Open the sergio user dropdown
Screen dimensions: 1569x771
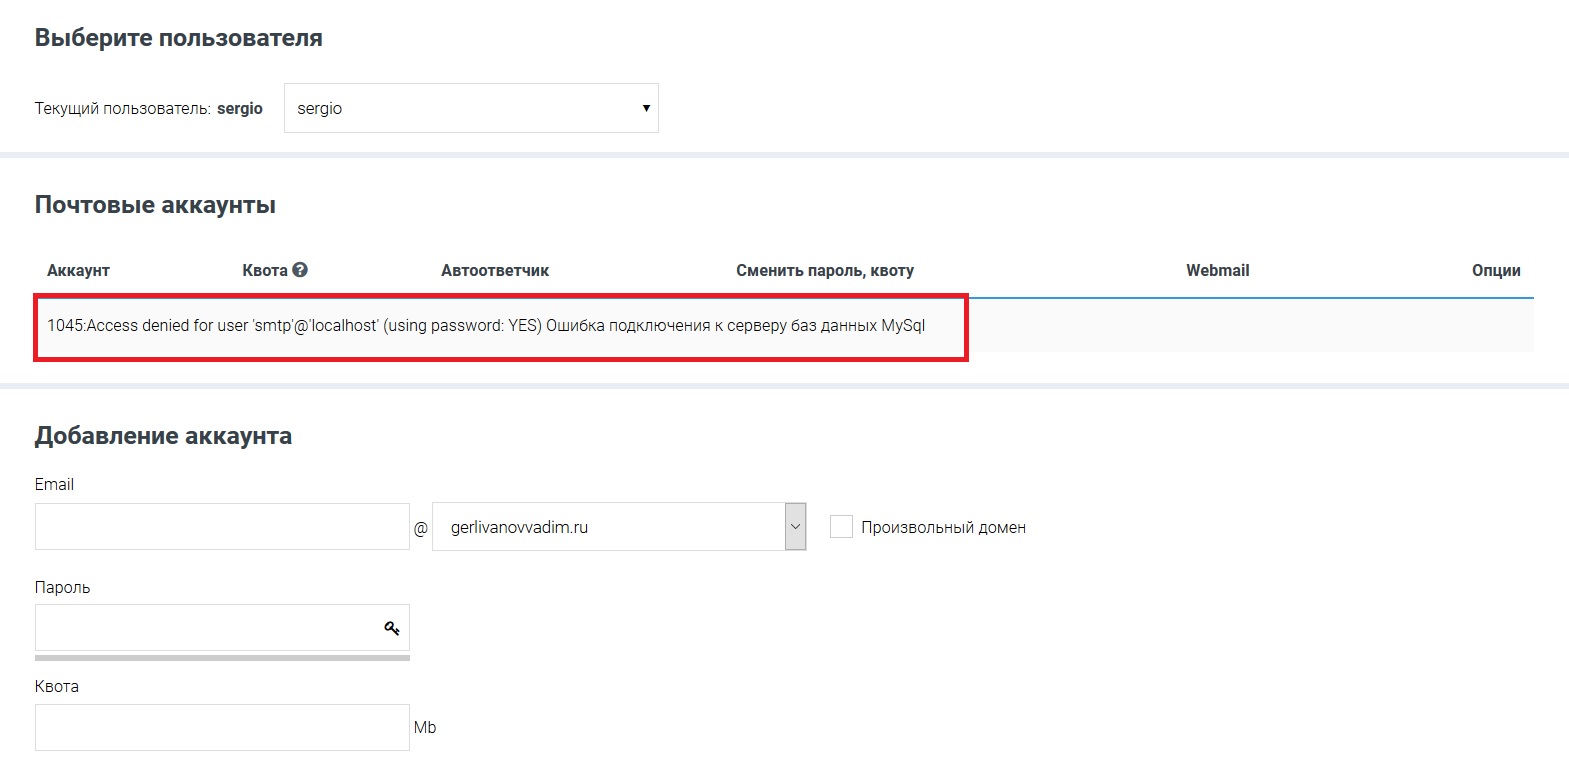(x=470, y=108)
